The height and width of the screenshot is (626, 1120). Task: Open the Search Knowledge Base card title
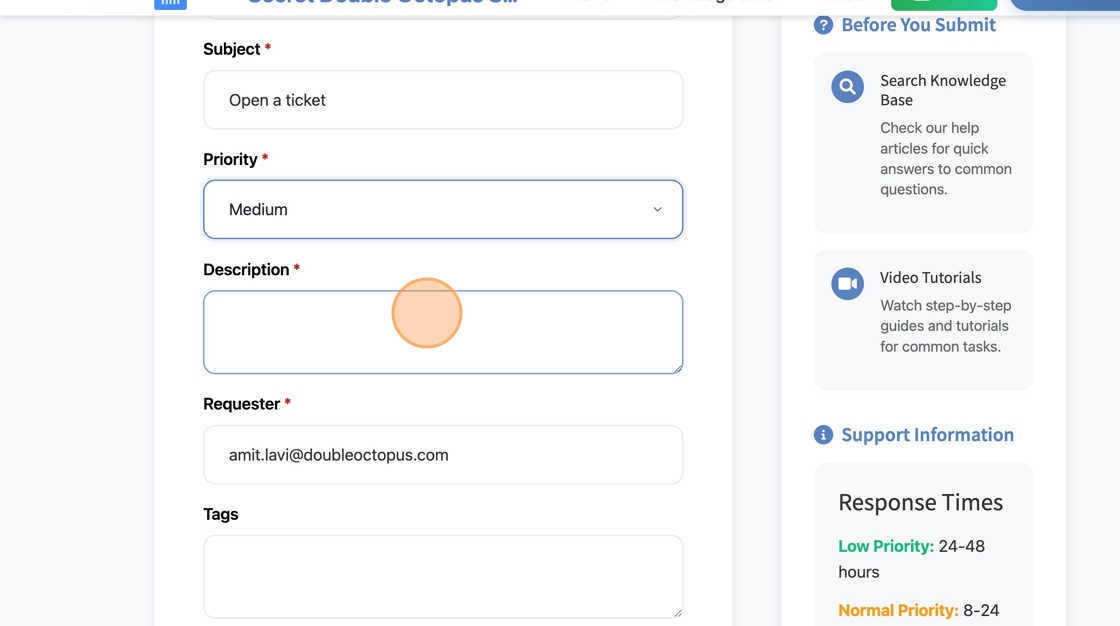(942, 90)
